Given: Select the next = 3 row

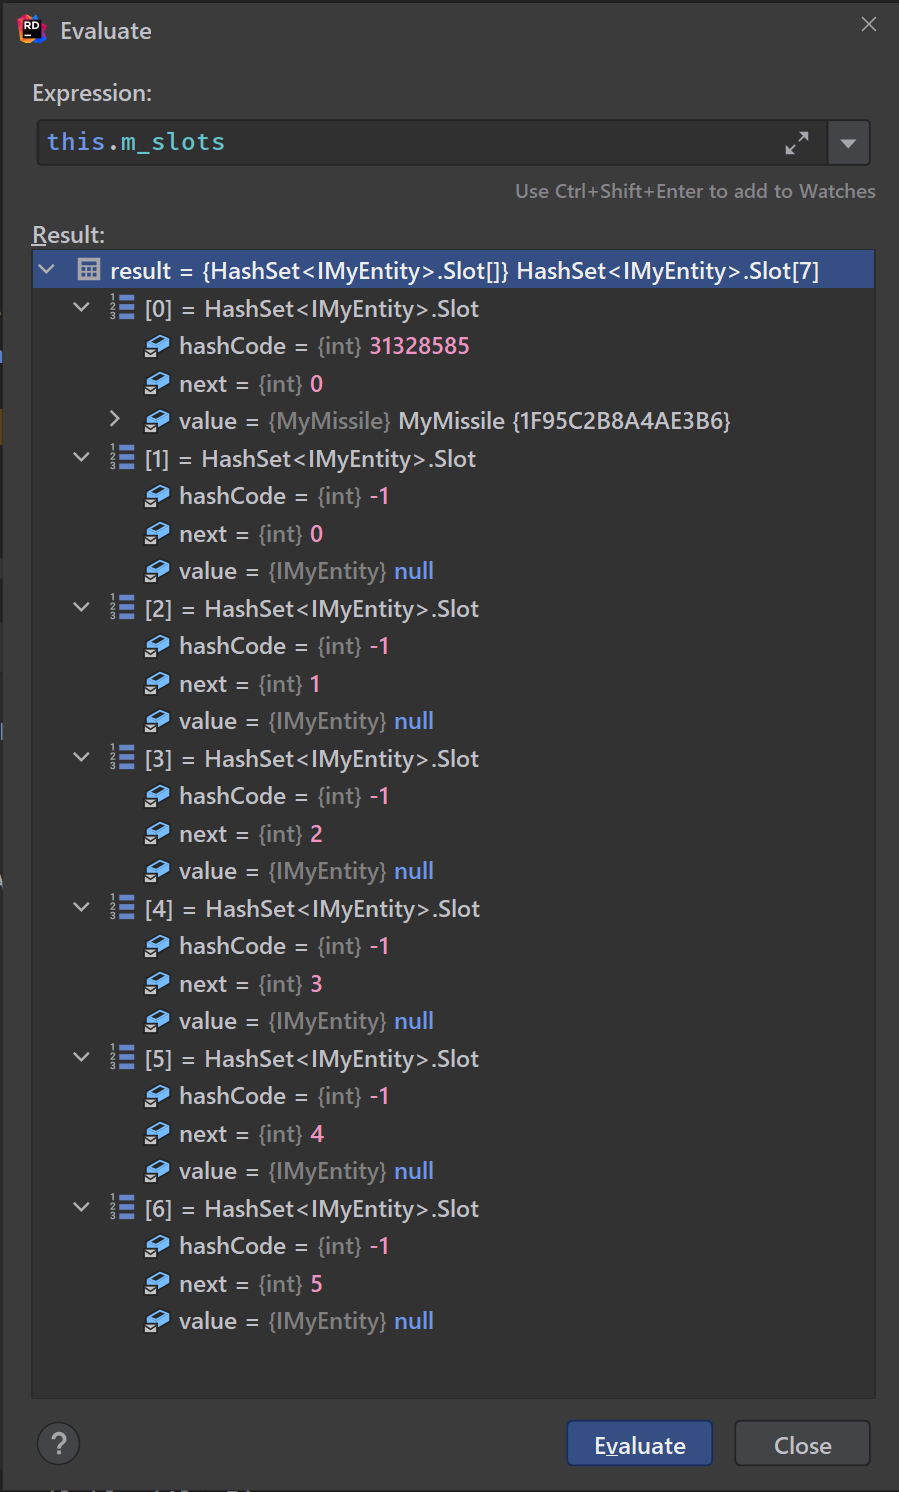Looking at the screenshot, I should (x=250, y=984).
